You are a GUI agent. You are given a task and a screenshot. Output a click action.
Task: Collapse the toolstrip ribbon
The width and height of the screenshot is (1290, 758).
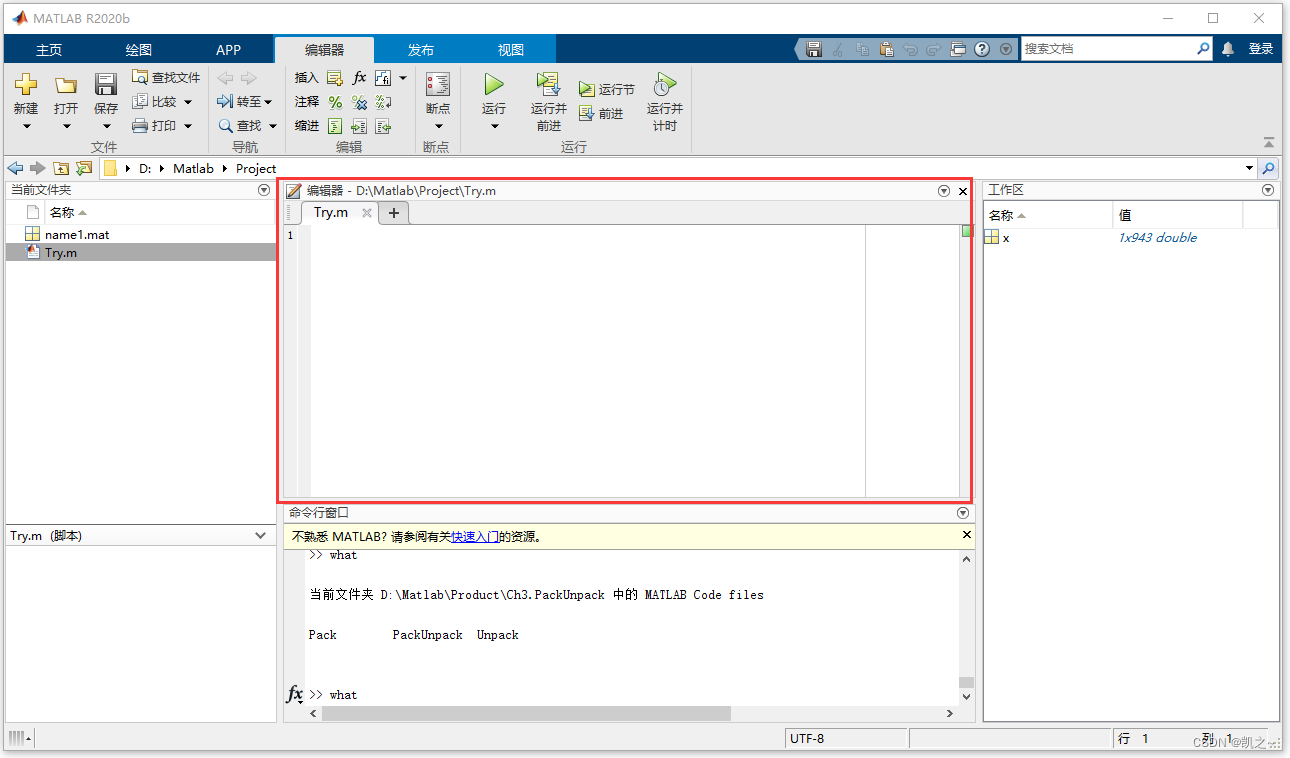coord(1269,142)
